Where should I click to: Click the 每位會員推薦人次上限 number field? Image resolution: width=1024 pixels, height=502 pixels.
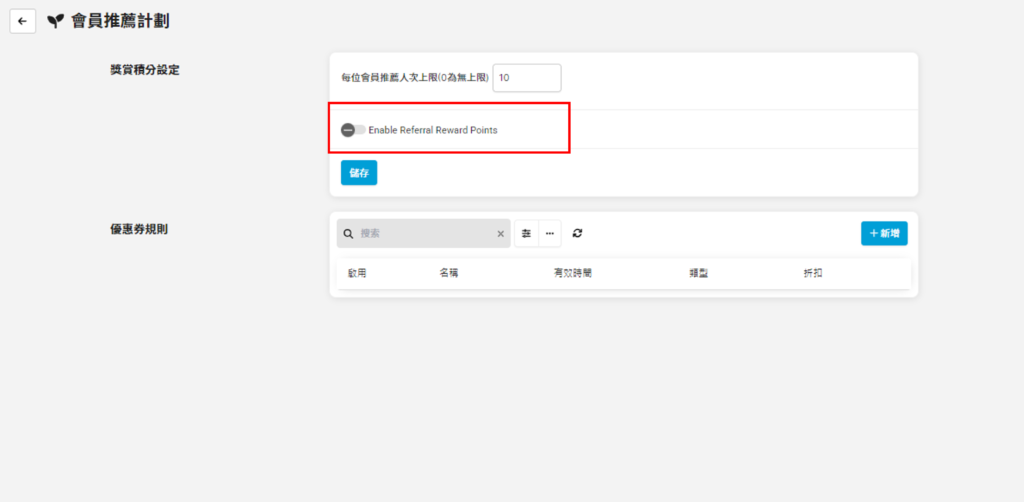[x=526, y=77]
